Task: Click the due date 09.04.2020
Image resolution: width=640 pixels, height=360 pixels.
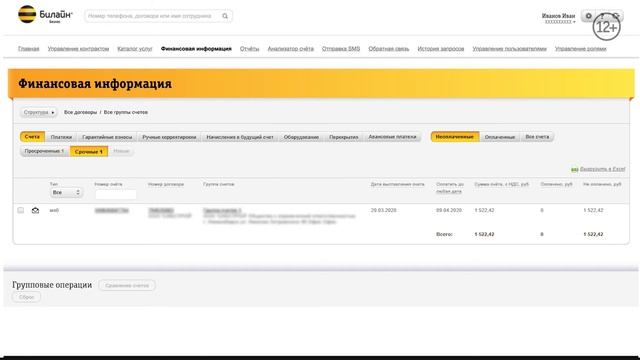Action: tap(449, 210)
